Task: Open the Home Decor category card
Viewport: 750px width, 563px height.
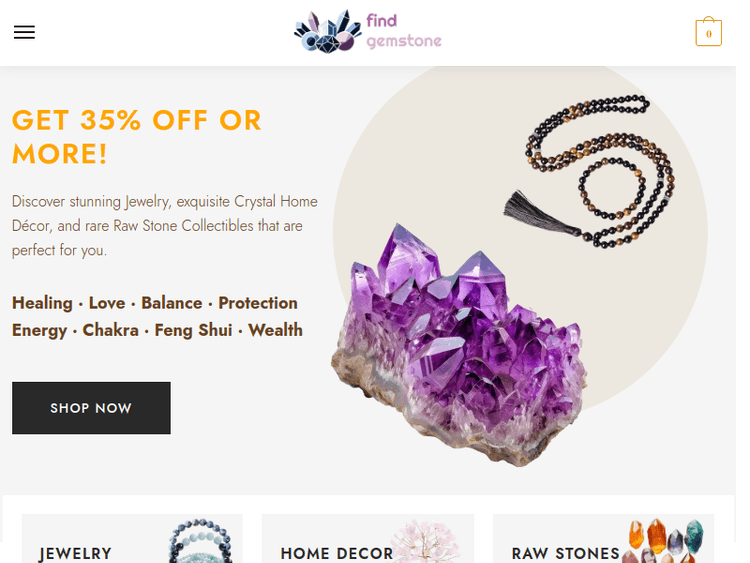Action: point(367,539)
